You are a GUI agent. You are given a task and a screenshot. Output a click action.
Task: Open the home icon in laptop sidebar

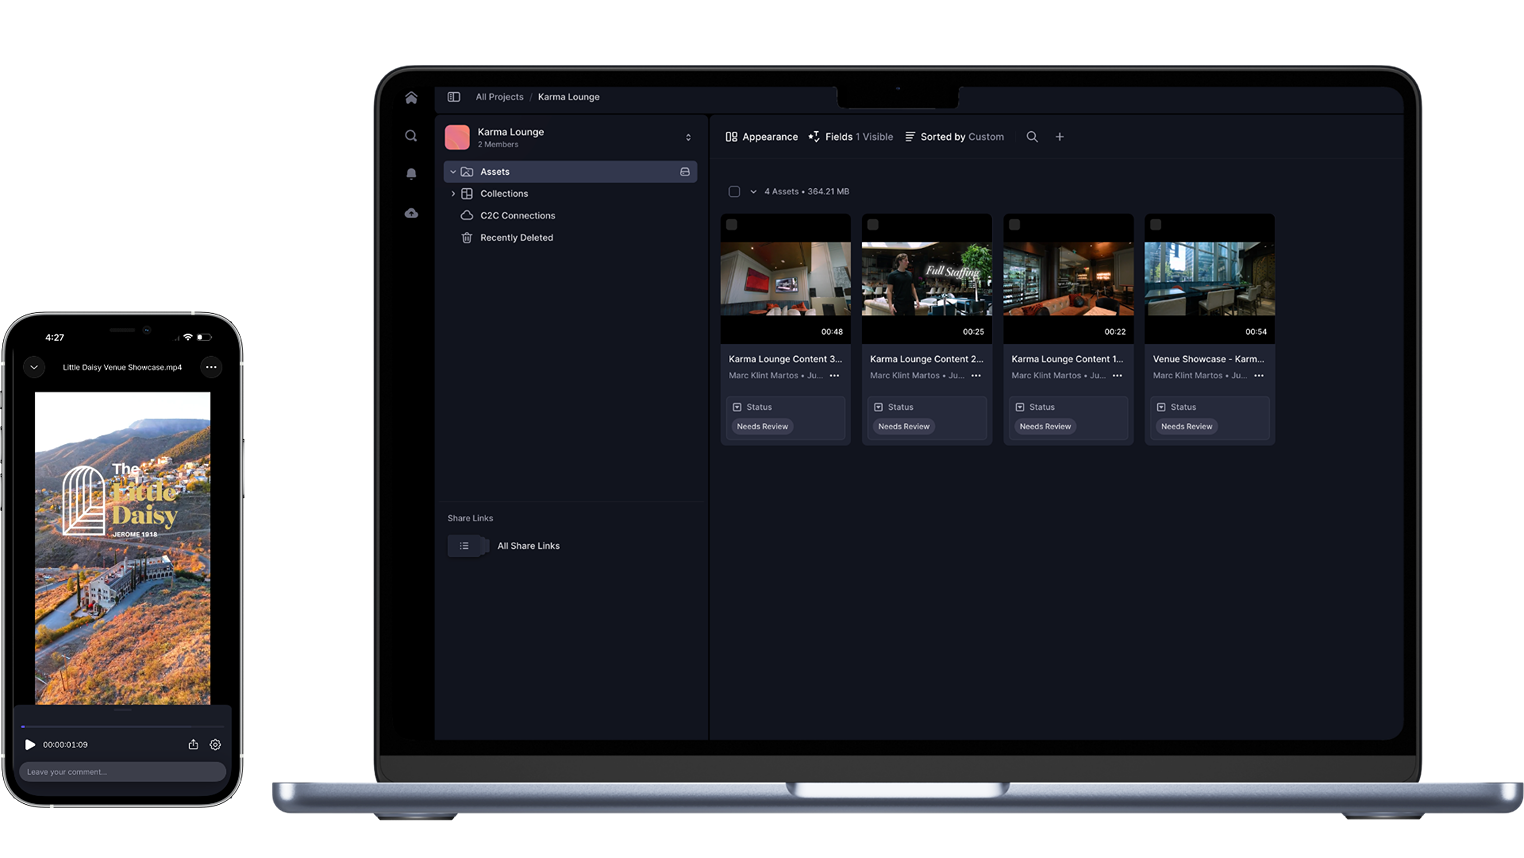pyautogui.click(x=411, y=98)
